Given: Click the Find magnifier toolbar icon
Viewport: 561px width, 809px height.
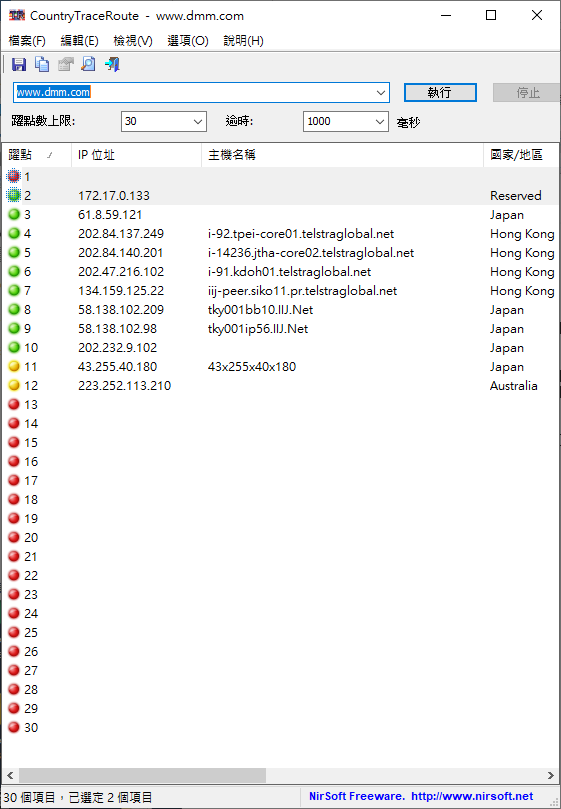Looking at the screenshot, I should tap(89, 64).
